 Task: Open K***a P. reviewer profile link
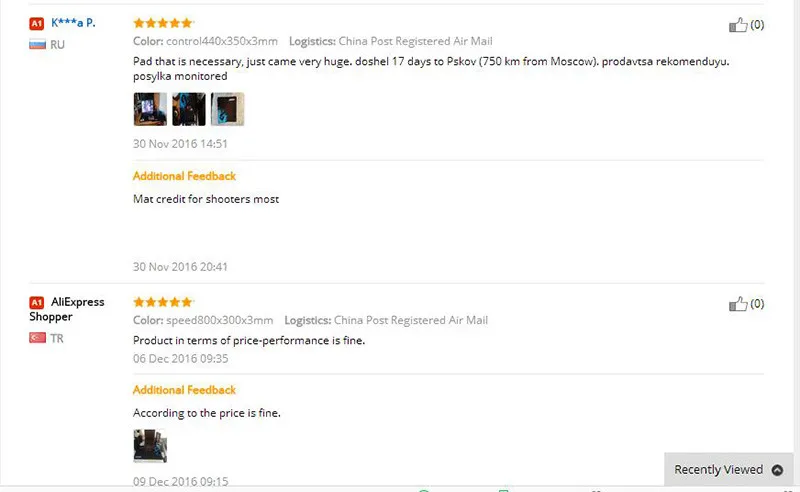tap(73, 22)
